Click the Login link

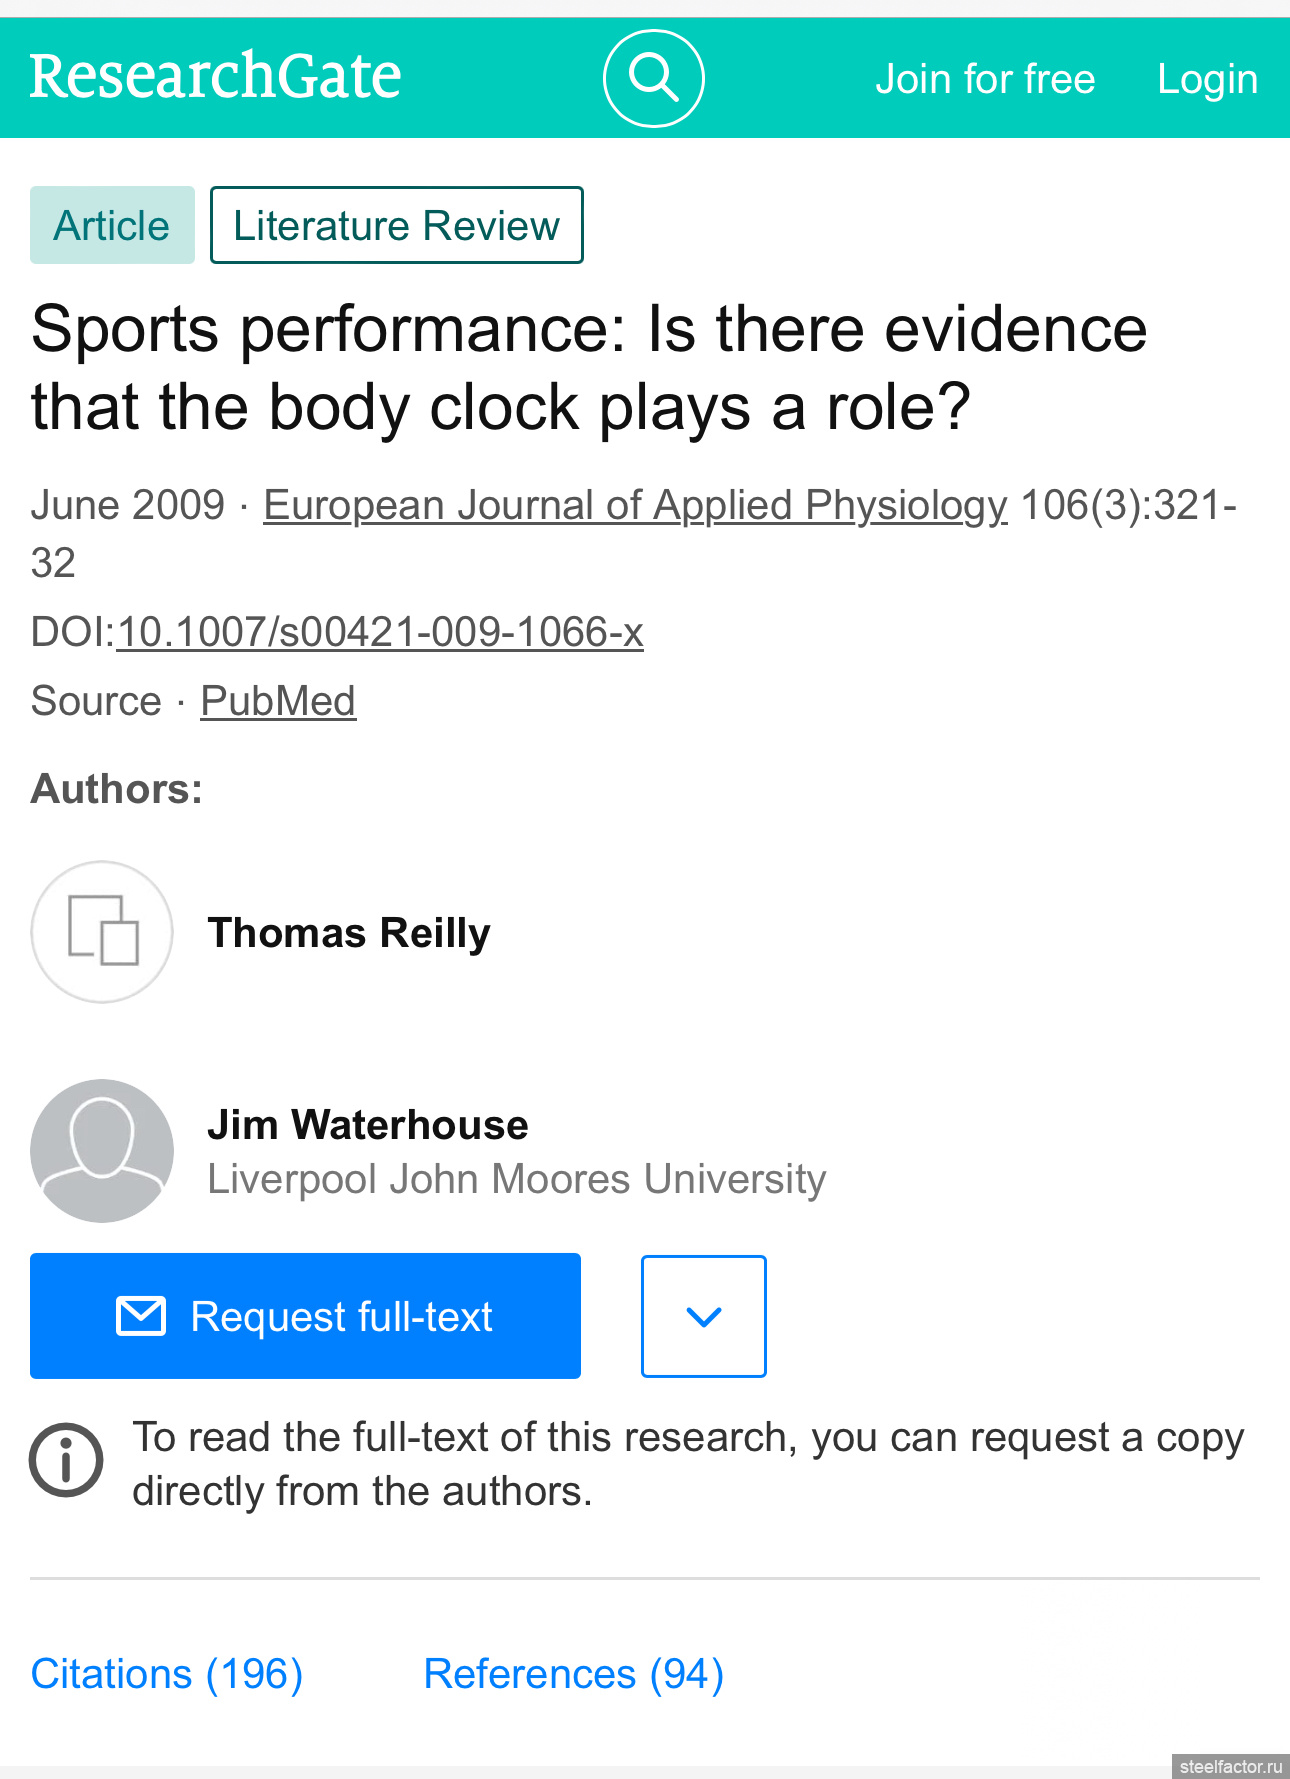point(1207,79)
